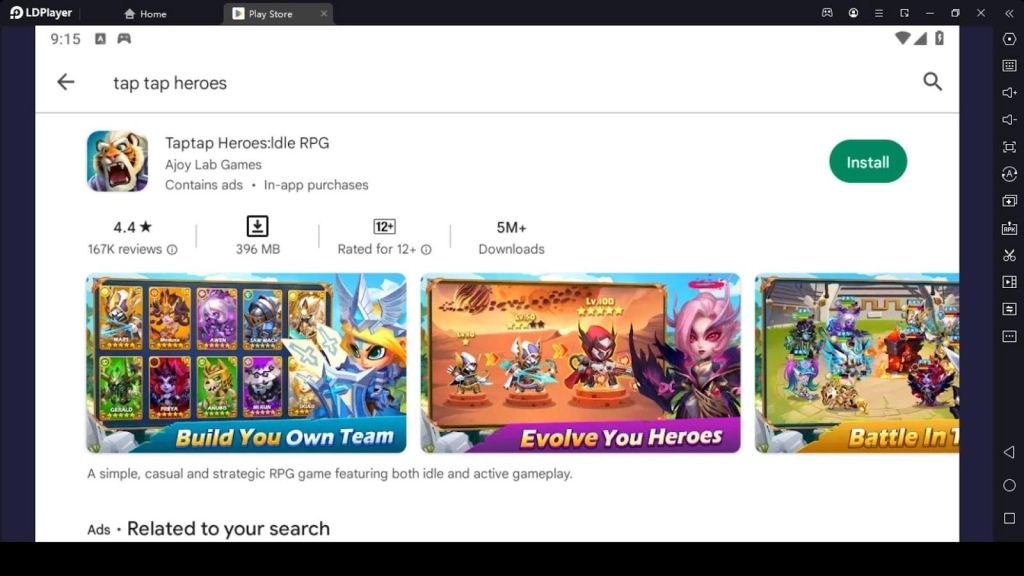Click the video recorder sidebar icon
The image size is (1024, 576).
pyautogui.click(x=1009, y=282)
